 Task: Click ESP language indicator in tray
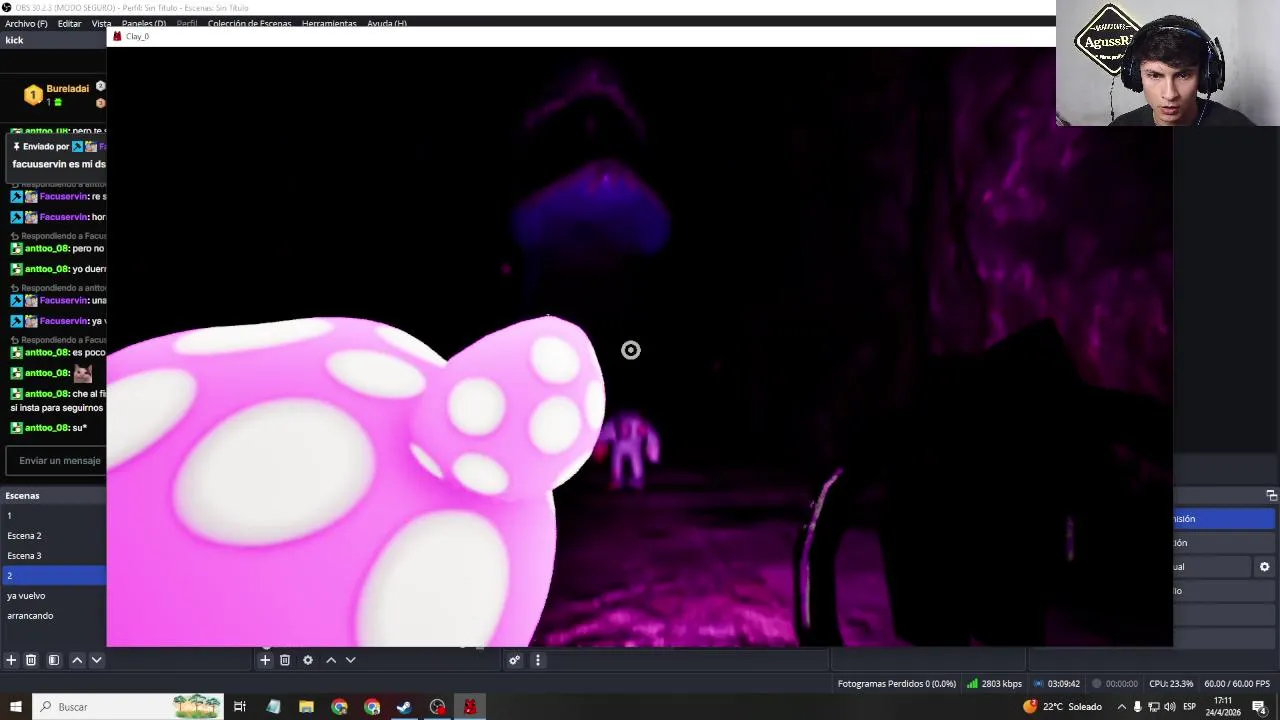coord(1189,707)
